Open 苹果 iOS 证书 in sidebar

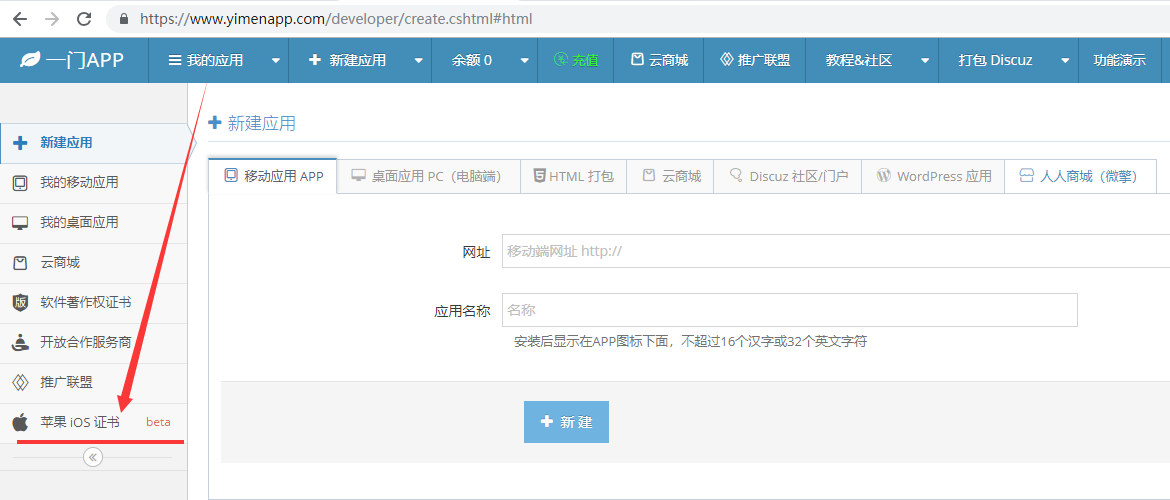(93, 422)
